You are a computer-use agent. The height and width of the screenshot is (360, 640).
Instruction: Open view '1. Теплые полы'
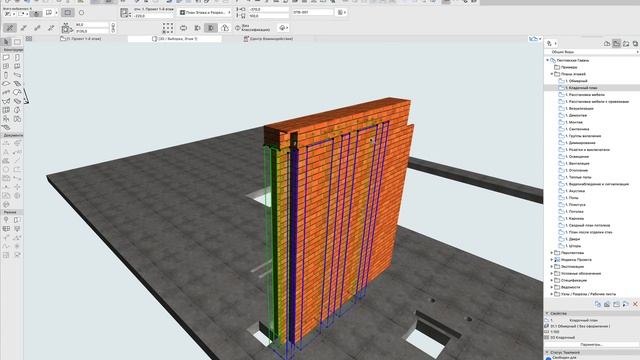[x=578, y=177]
